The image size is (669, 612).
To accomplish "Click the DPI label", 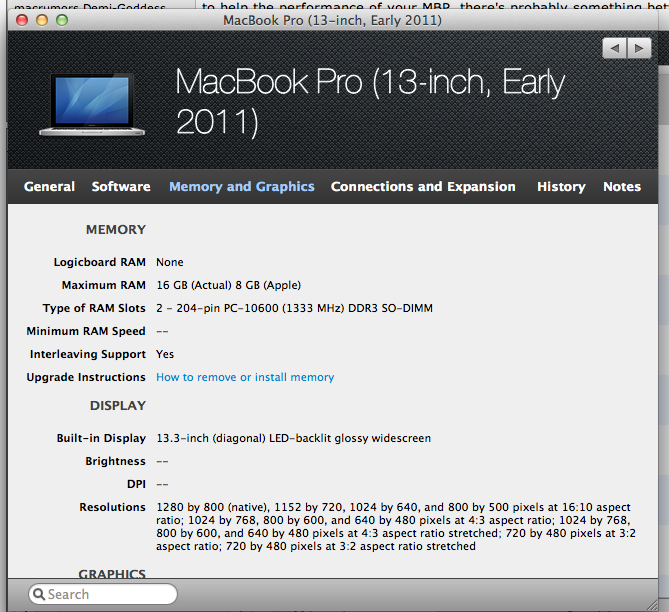I will [x=136, y=484].
